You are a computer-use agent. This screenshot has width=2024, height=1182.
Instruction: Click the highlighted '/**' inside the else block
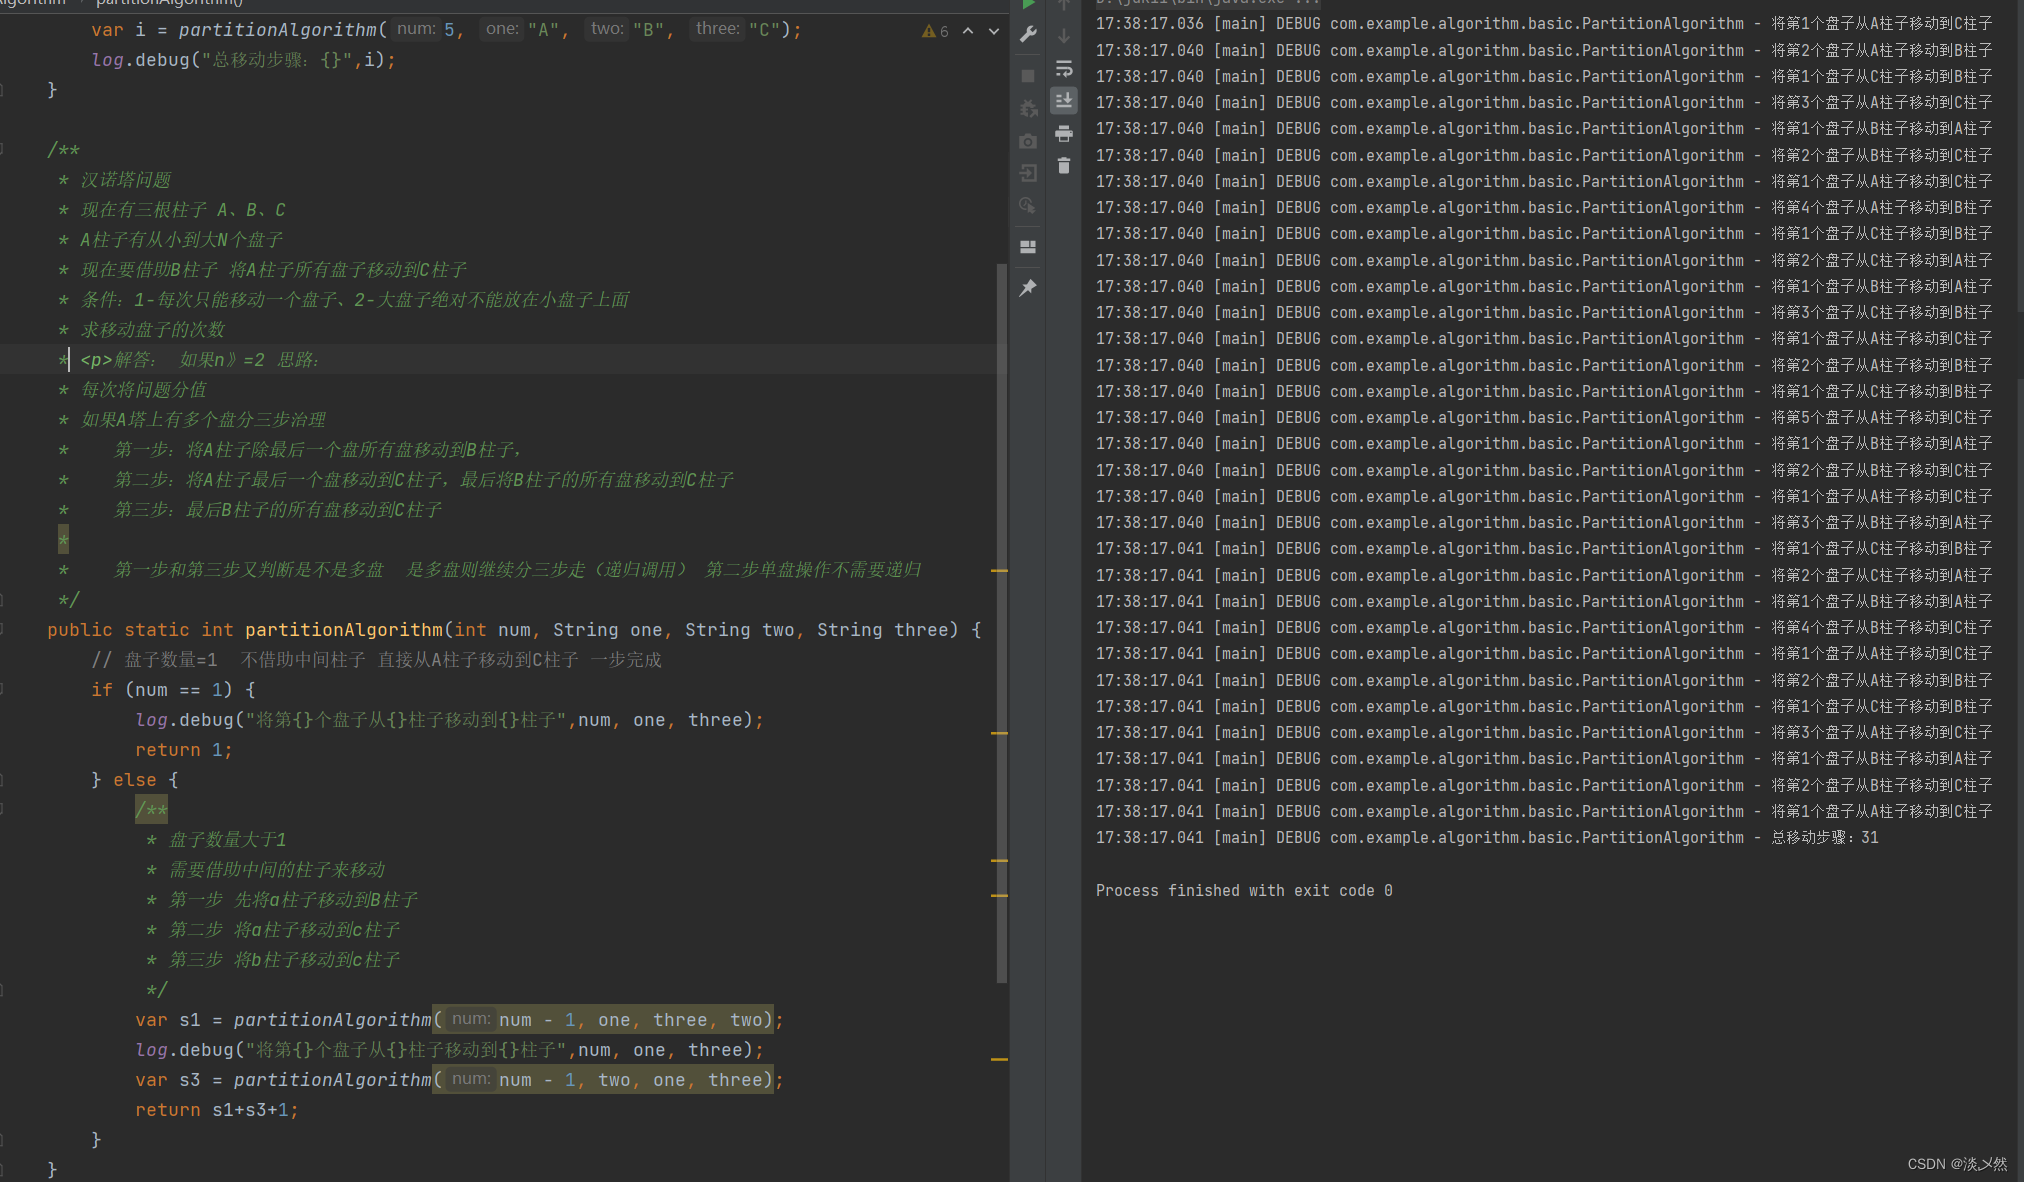[x=151, y=809]
